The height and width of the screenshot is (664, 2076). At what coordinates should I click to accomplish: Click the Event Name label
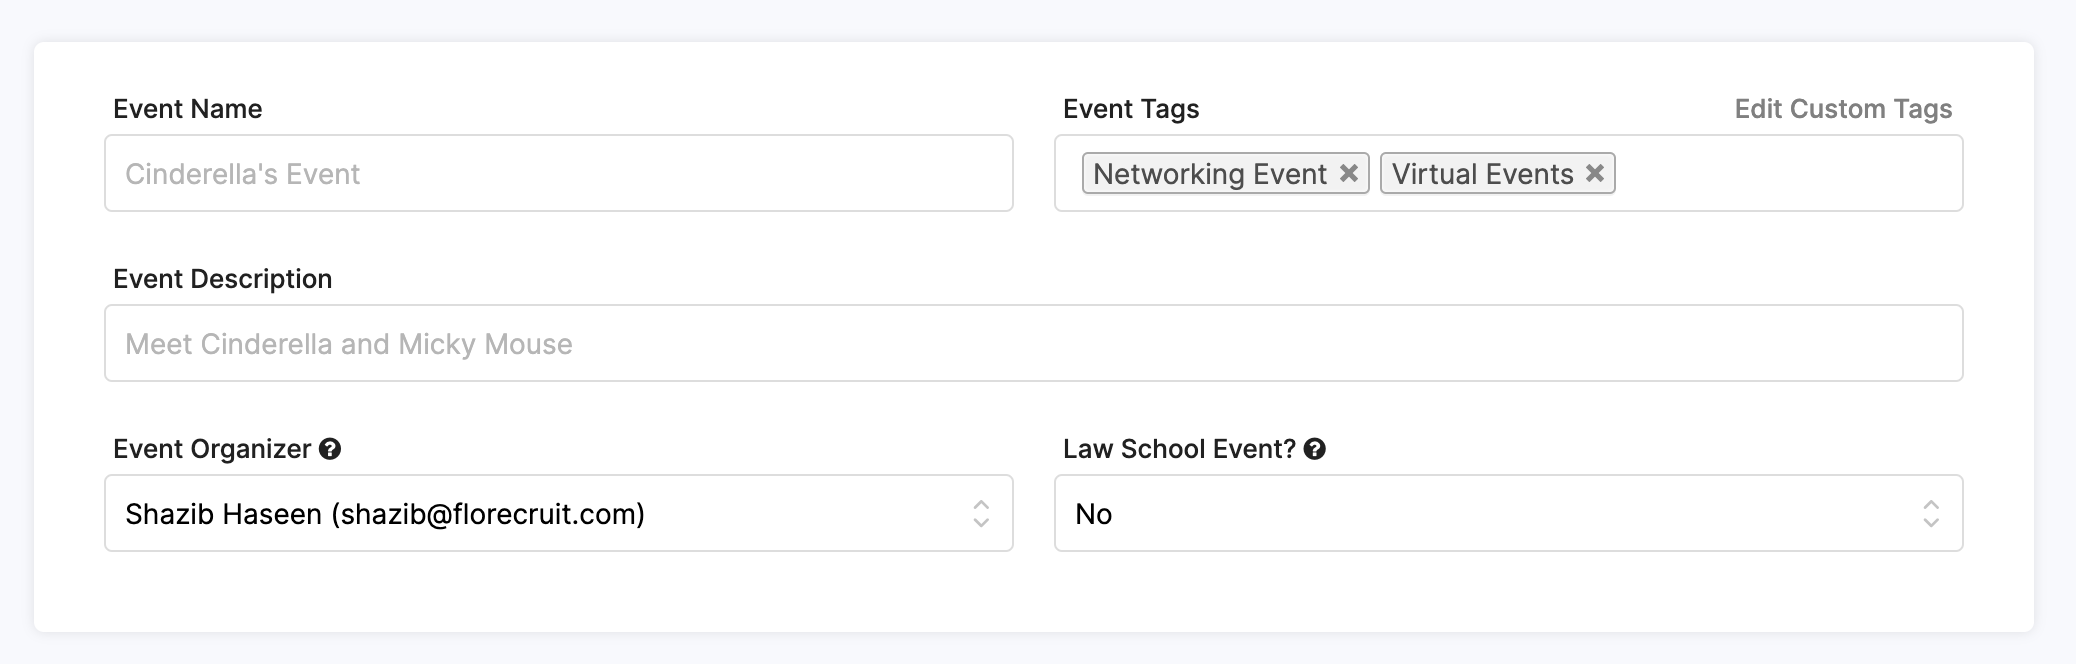click(187, 109)
